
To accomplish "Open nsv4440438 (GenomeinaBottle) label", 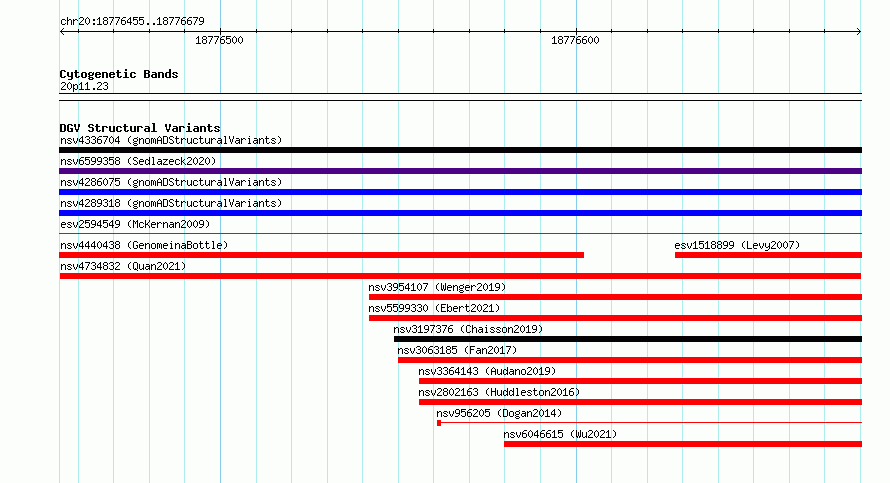I will pos(144,245).
